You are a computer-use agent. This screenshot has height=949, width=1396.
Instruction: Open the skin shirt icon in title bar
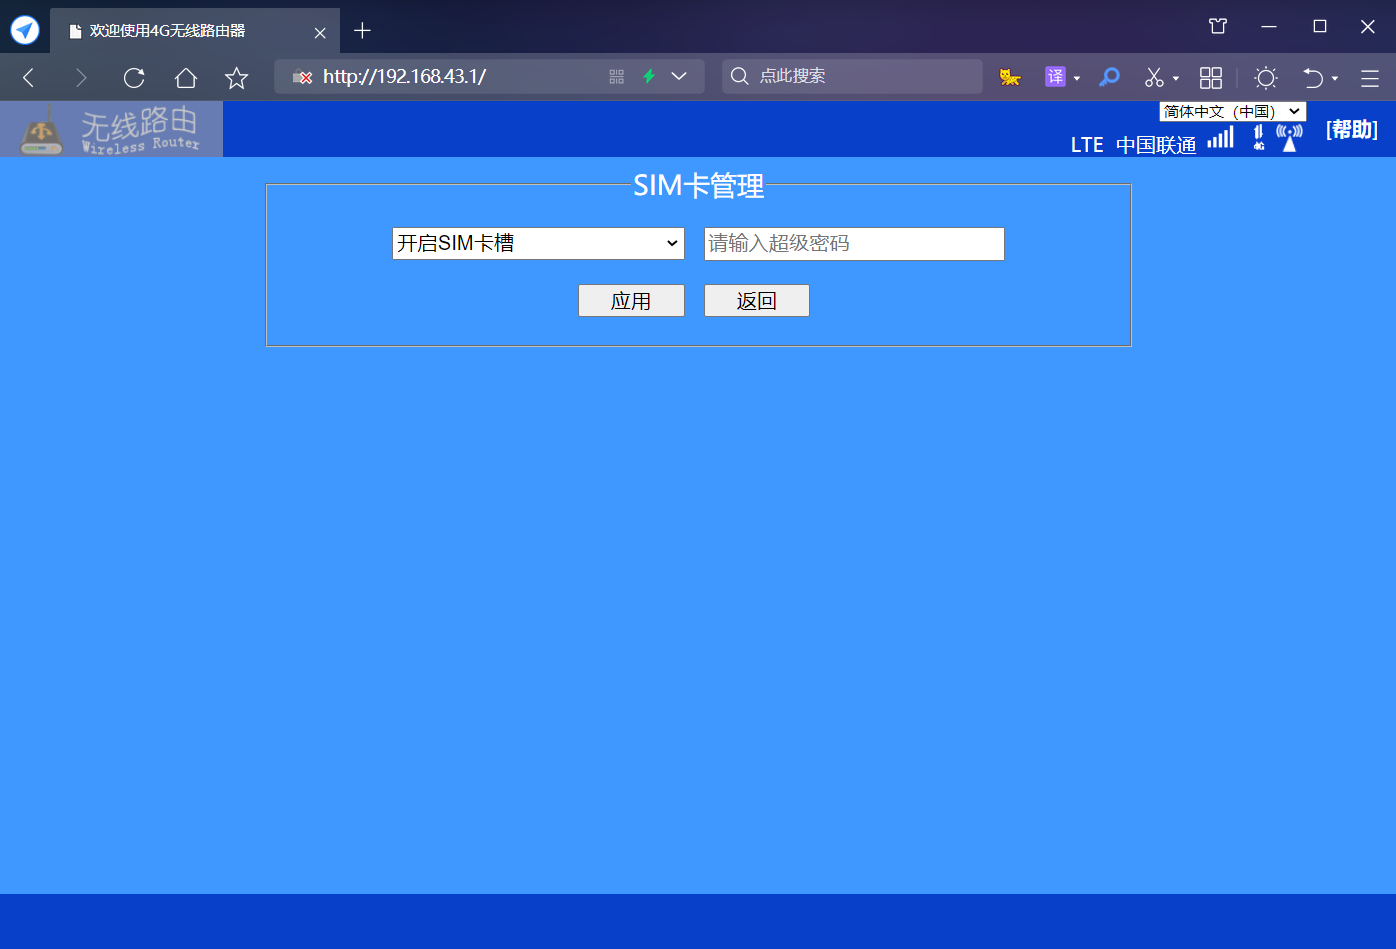click(1218, 27)
